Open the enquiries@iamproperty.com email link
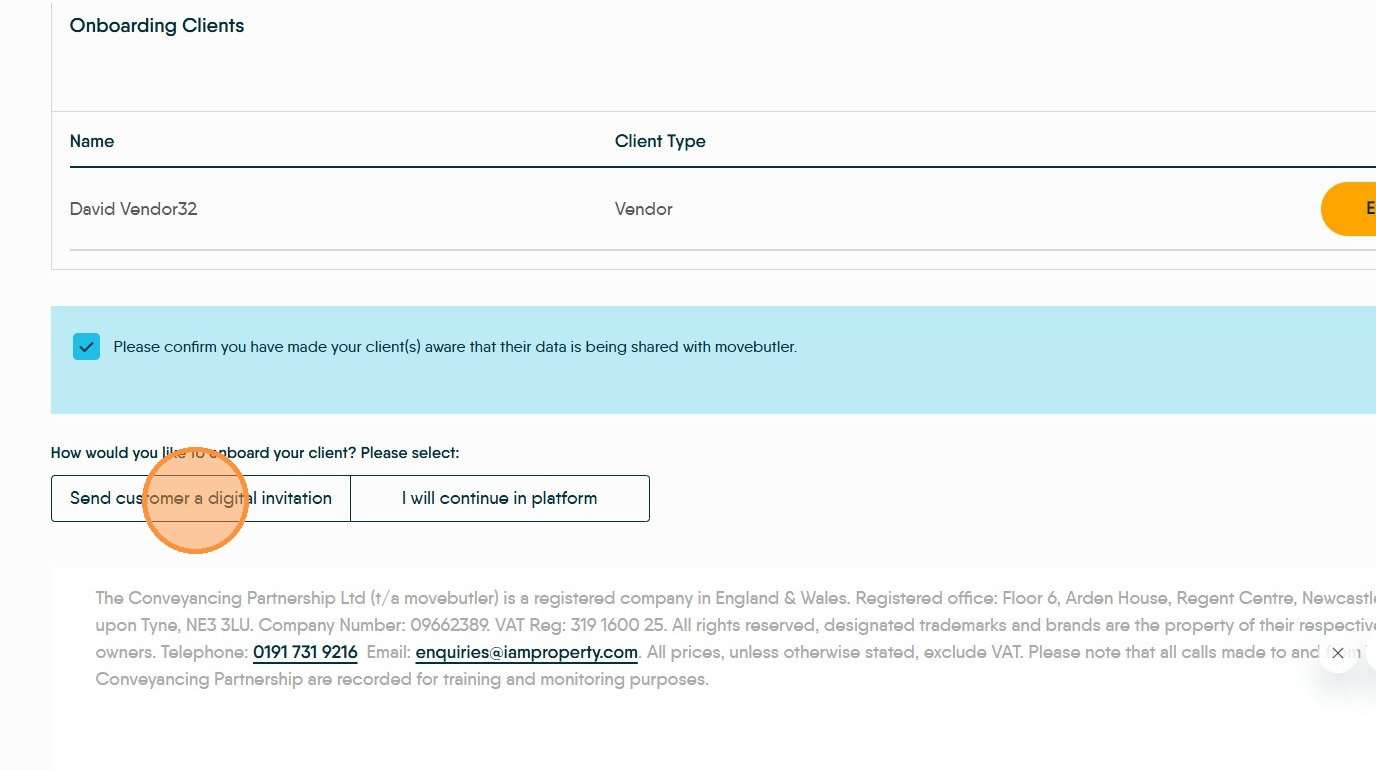Image resolution: width=1376 pixels, height=770 pixels. click(526, 652)
